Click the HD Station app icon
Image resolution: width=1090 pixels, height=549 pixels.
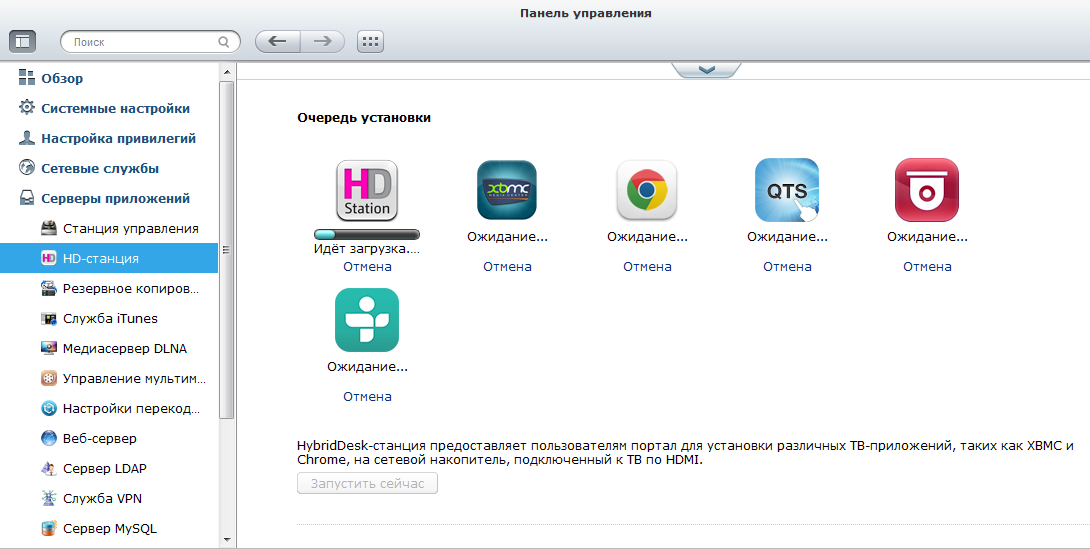367,191
